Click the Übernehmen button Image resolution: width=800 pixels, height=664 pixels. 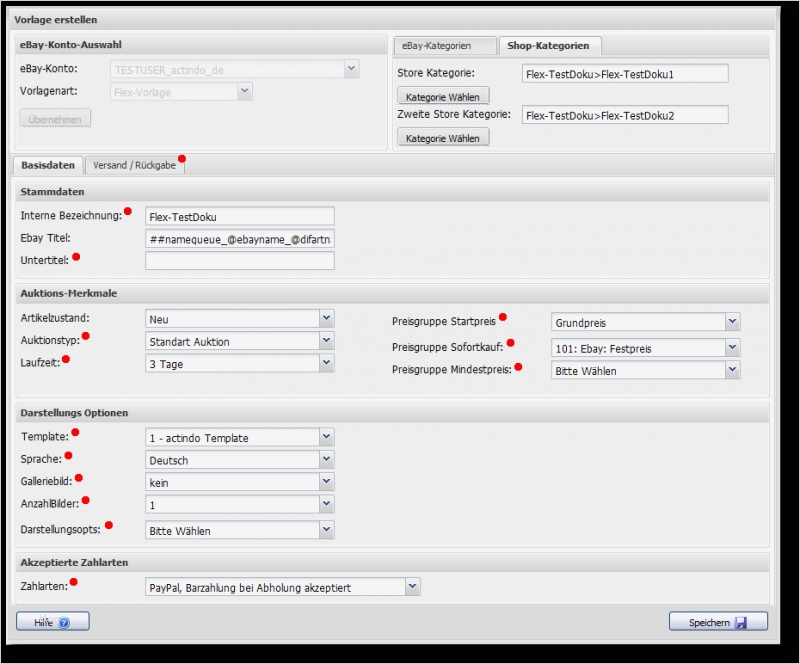[55, 119]
